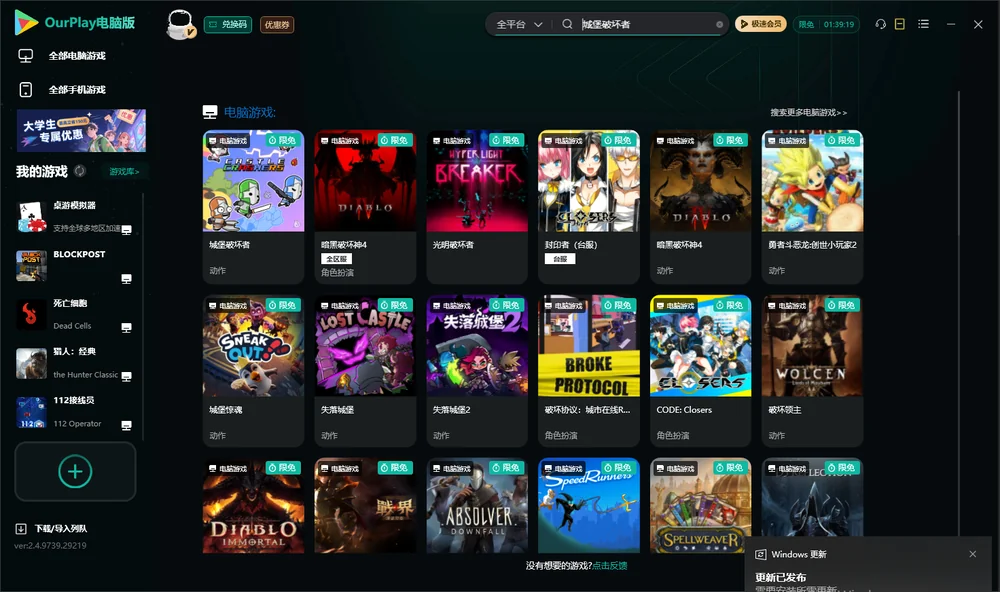The image size is (1000, 592).
Task: Open the Broke Protocol game card
Action: 589,371
